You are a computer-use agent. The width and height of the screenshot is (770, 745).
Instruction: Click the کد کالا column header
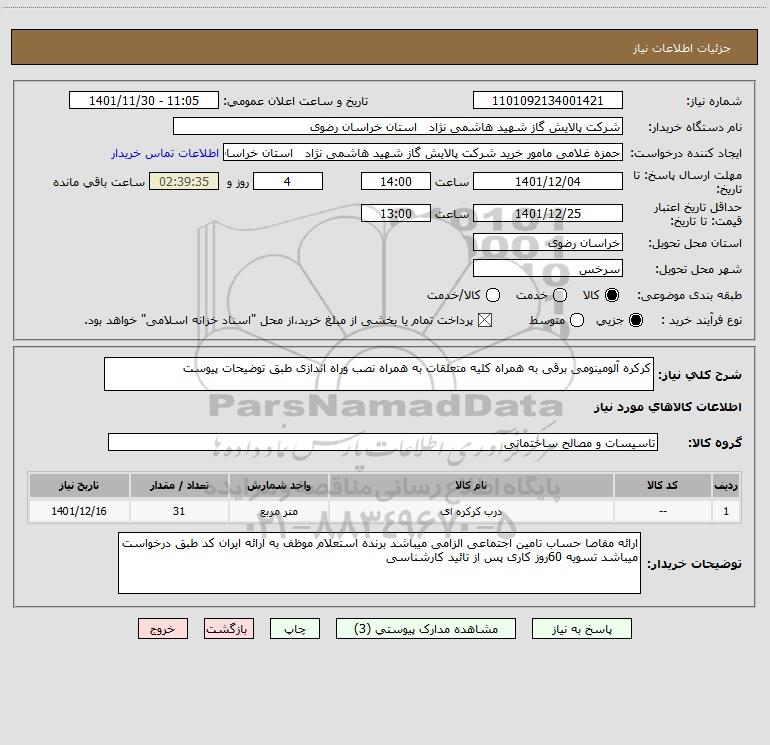coord(662,485)
